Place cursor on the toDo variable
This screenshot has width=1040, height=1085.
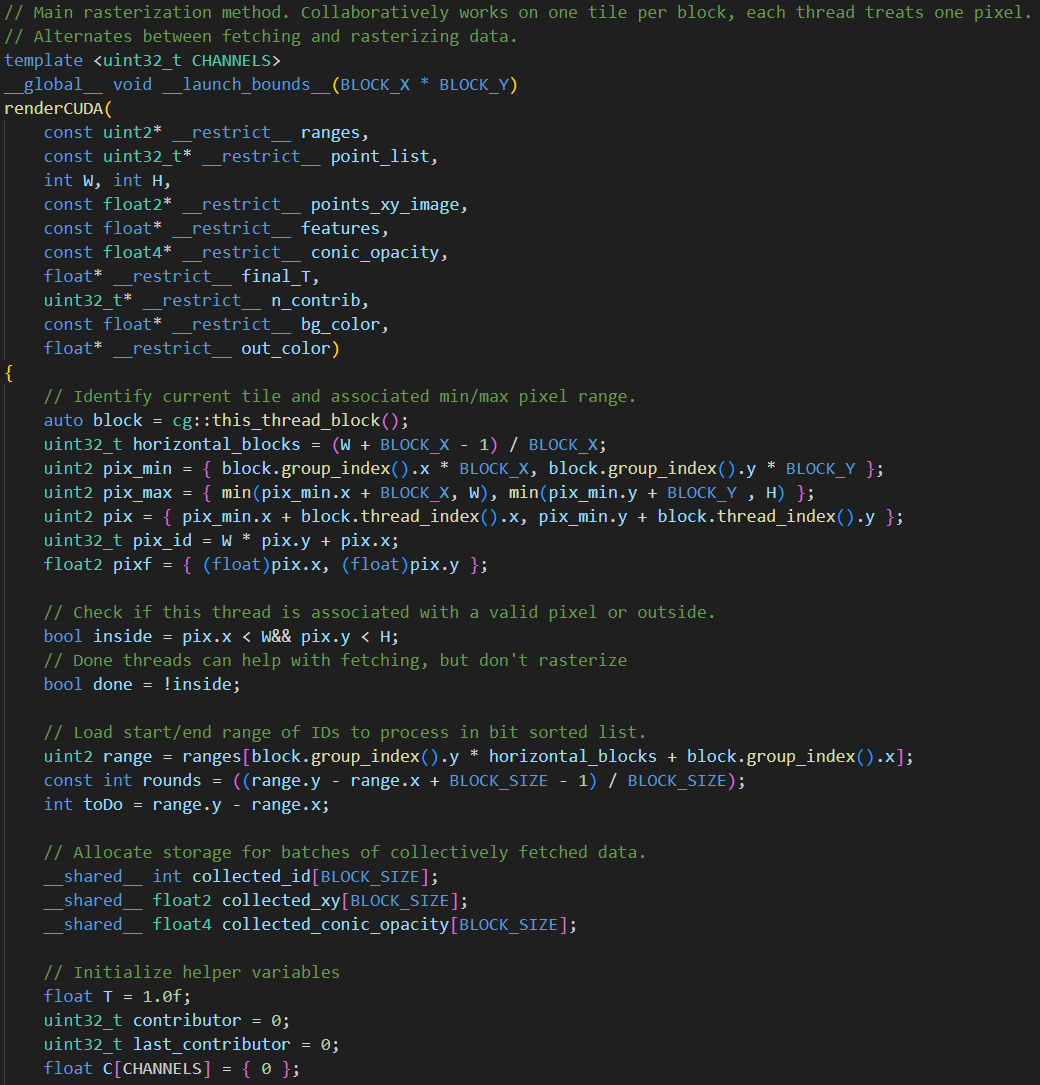(x=102, y=804)
